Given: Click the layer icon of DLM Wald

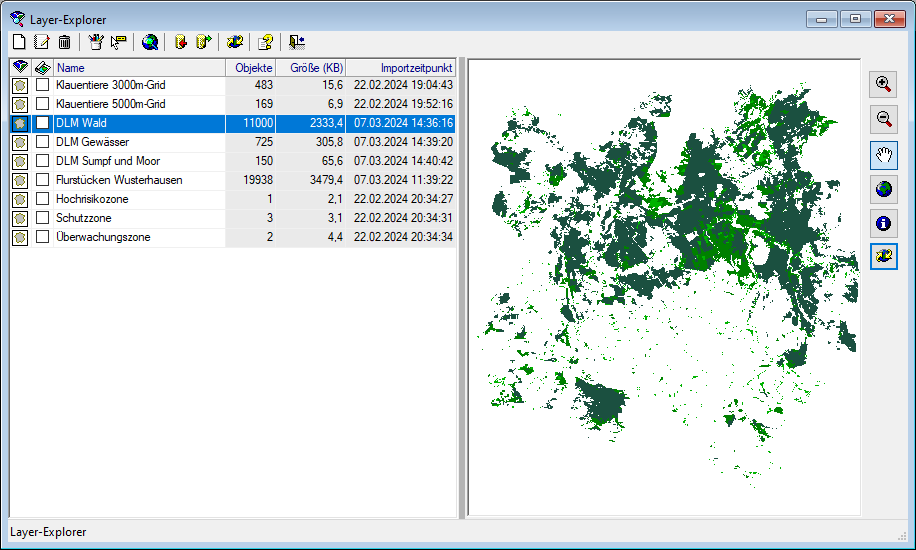Looking at the screenshot, I should [x=20, y=123].
